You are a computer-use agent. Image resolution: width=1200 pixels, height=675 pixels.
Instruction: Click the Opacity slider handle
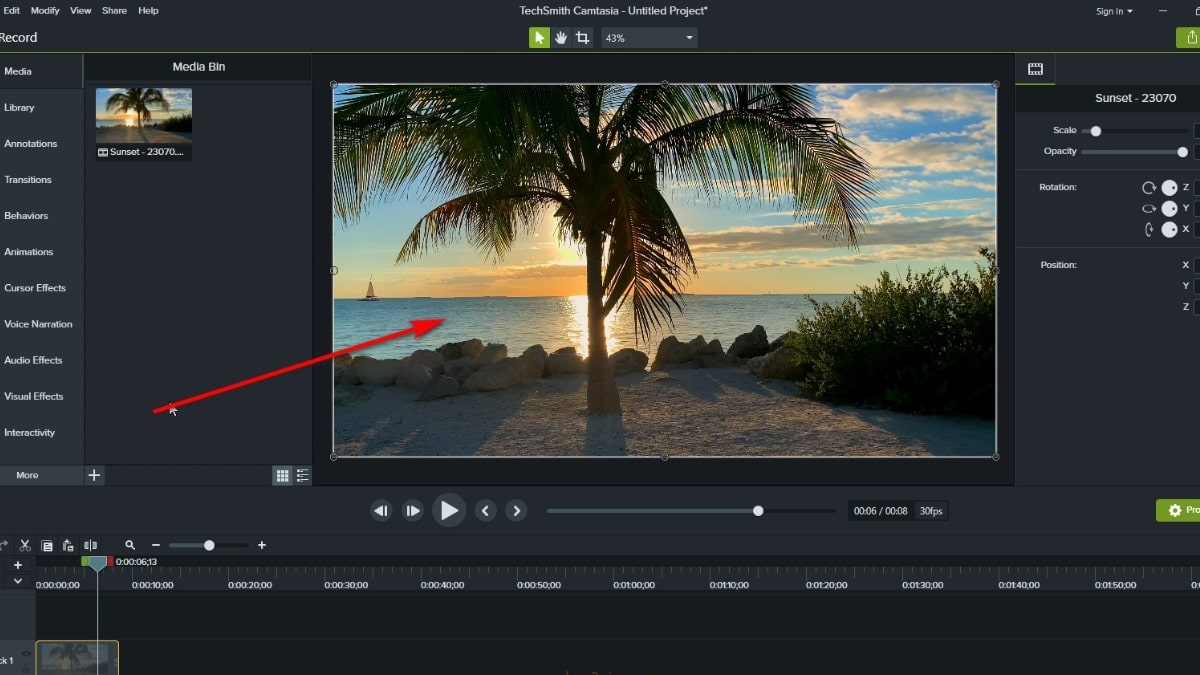point(1182,152)
